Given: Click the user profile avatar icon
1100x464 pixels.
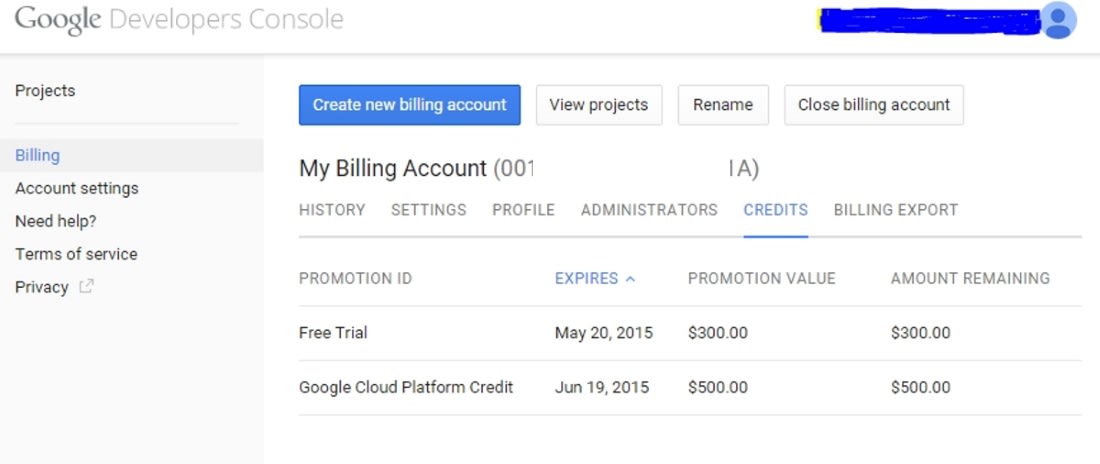Looking at the screenshot, I should coord(1058,20).
